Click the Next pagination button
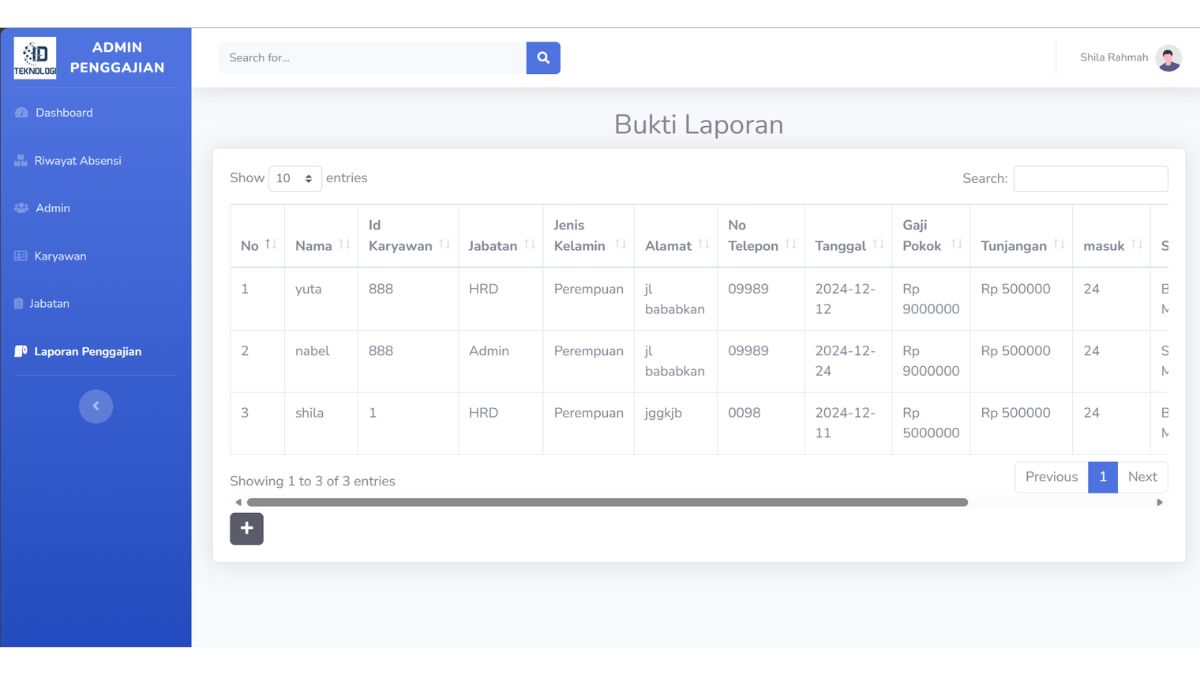 tap(1142, 477)
